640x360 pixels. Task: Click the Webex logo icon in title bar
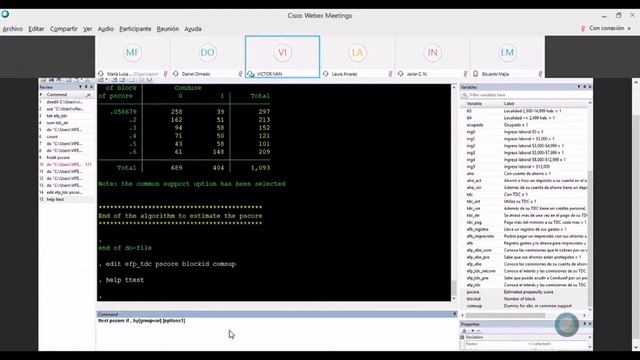[5, 14]
